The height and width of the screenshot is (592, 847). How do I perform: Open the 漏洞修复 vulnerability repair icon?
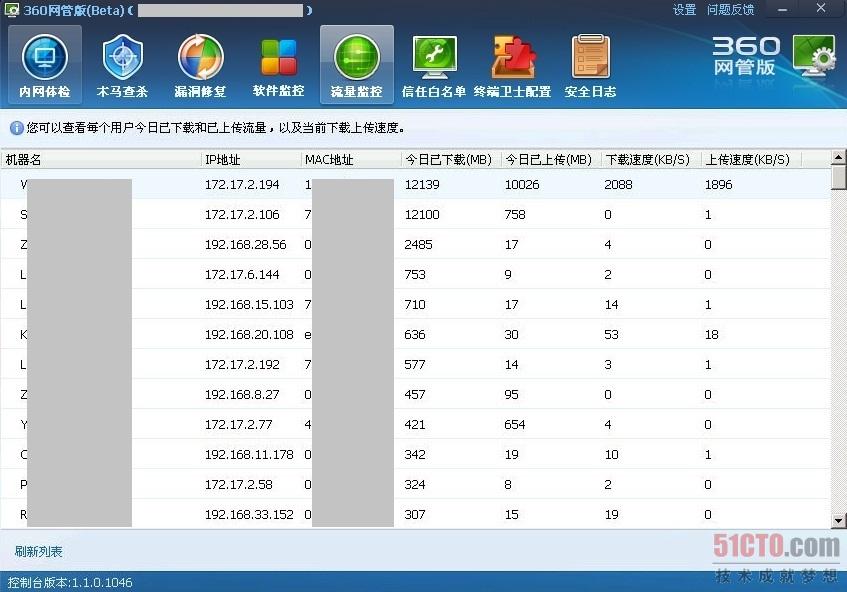pyautogui.click(x=200, y=64)
